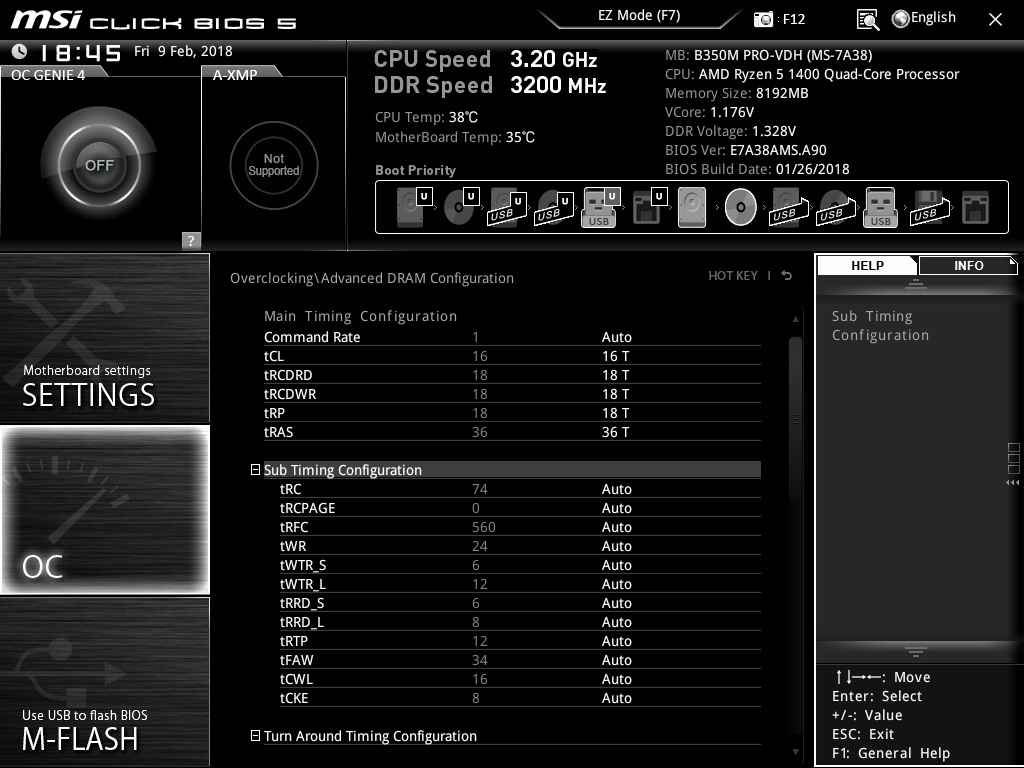Click the A-XMP tab label
The width and height of the screenshot is (1024, 768).
(235, 75)
